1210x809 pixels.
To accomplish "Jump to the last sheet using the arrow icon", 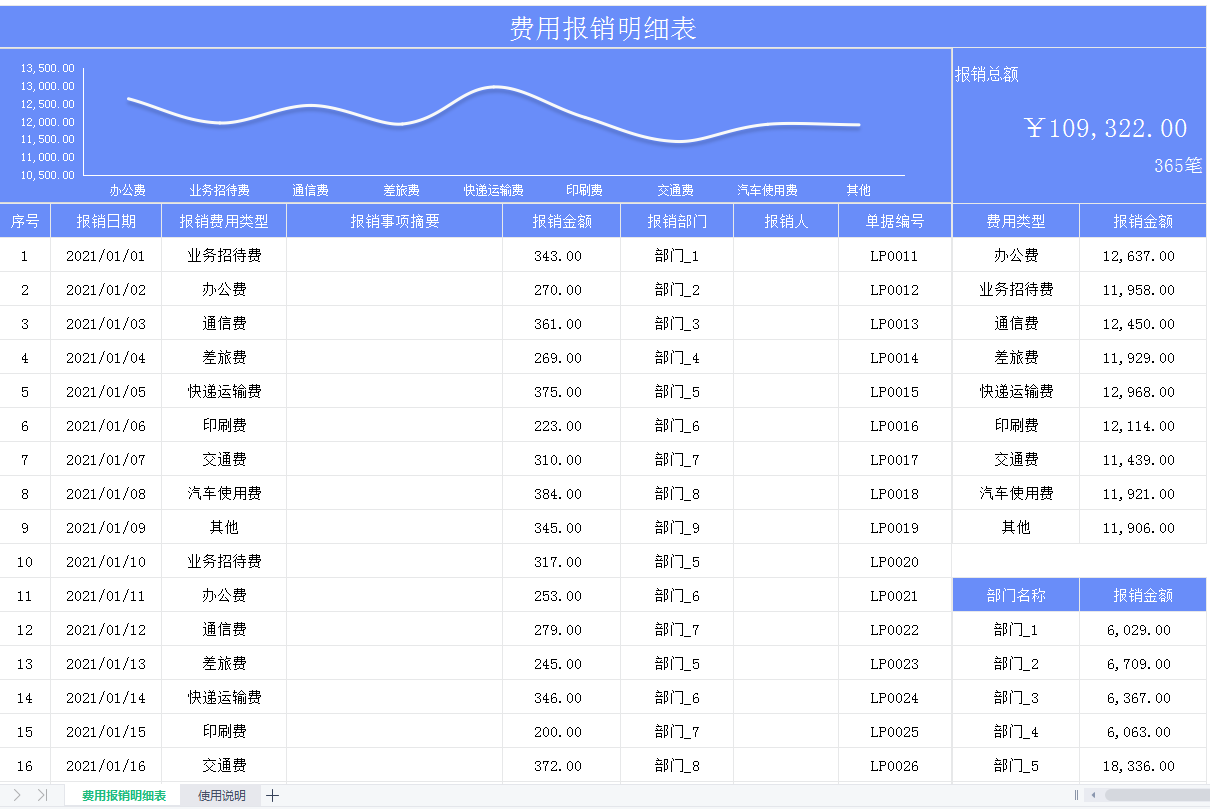I will 44,796.
